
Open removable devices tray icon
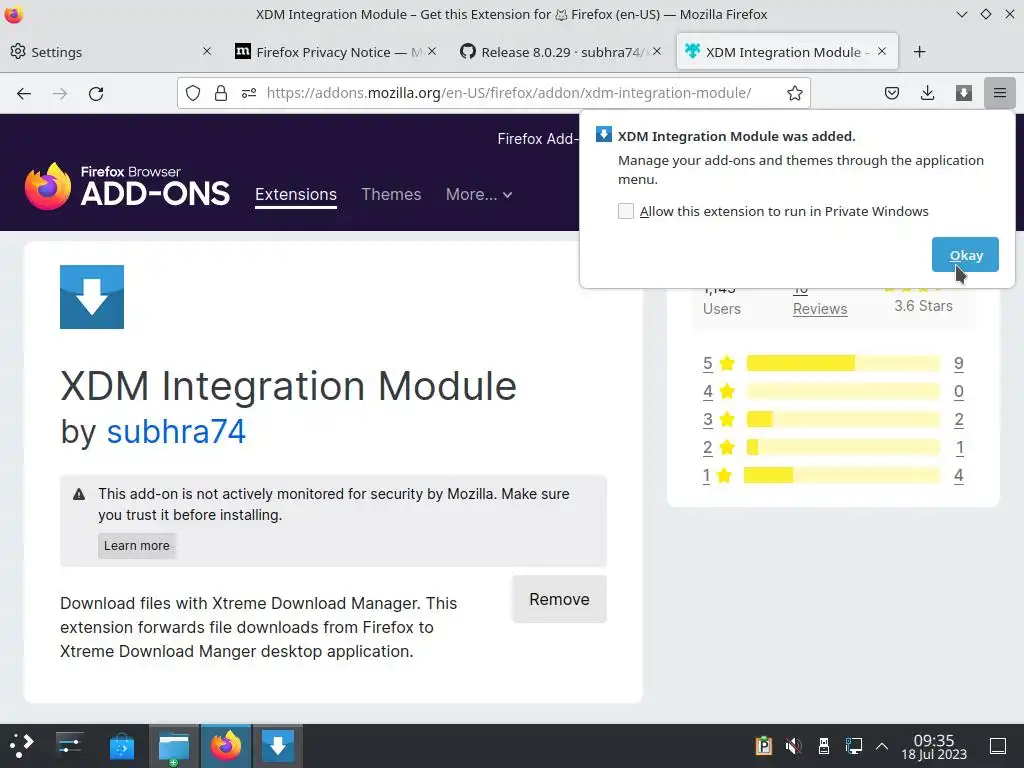tap(824, 746)
